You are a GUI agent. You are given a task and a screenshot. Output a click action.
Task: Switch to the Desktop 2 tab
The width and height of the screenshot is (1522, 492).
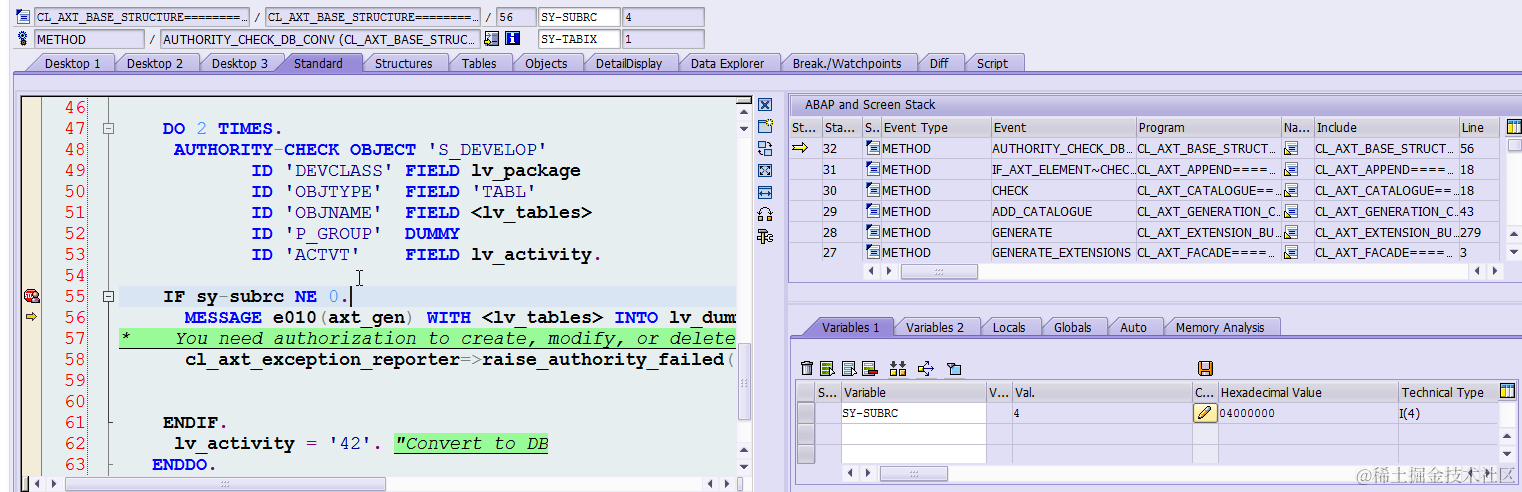pos(155,63)
